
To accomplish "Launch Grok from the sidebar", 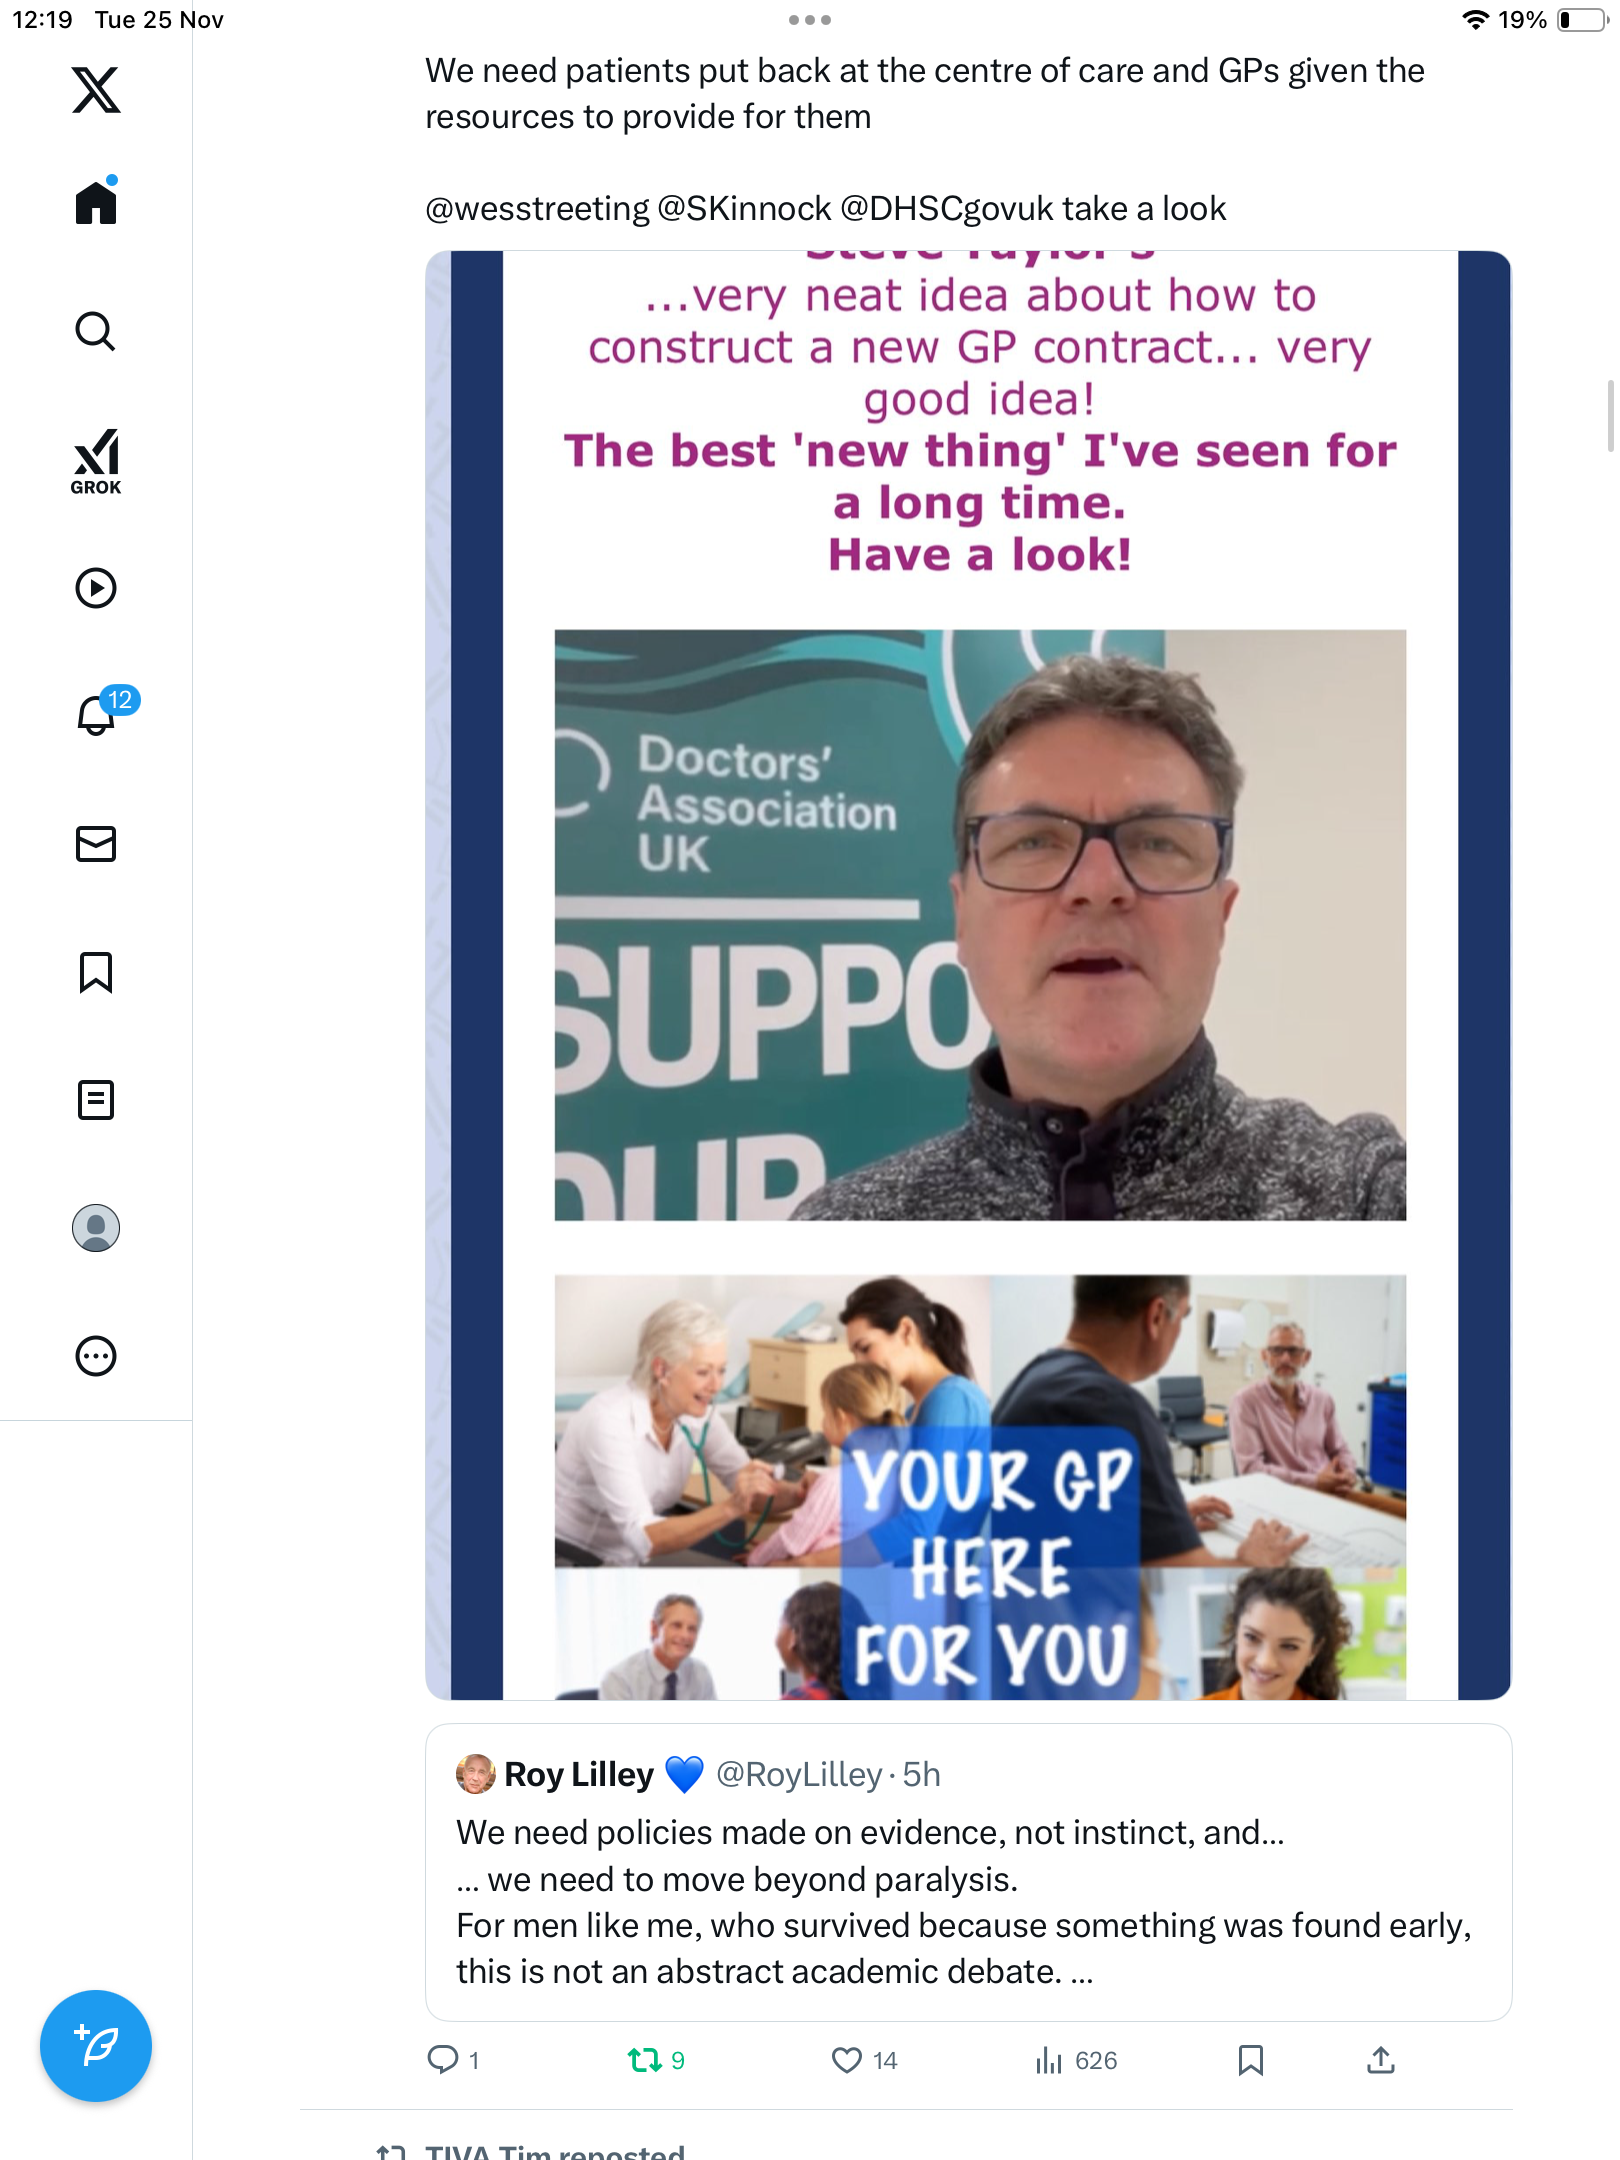I will click(96, 461).
